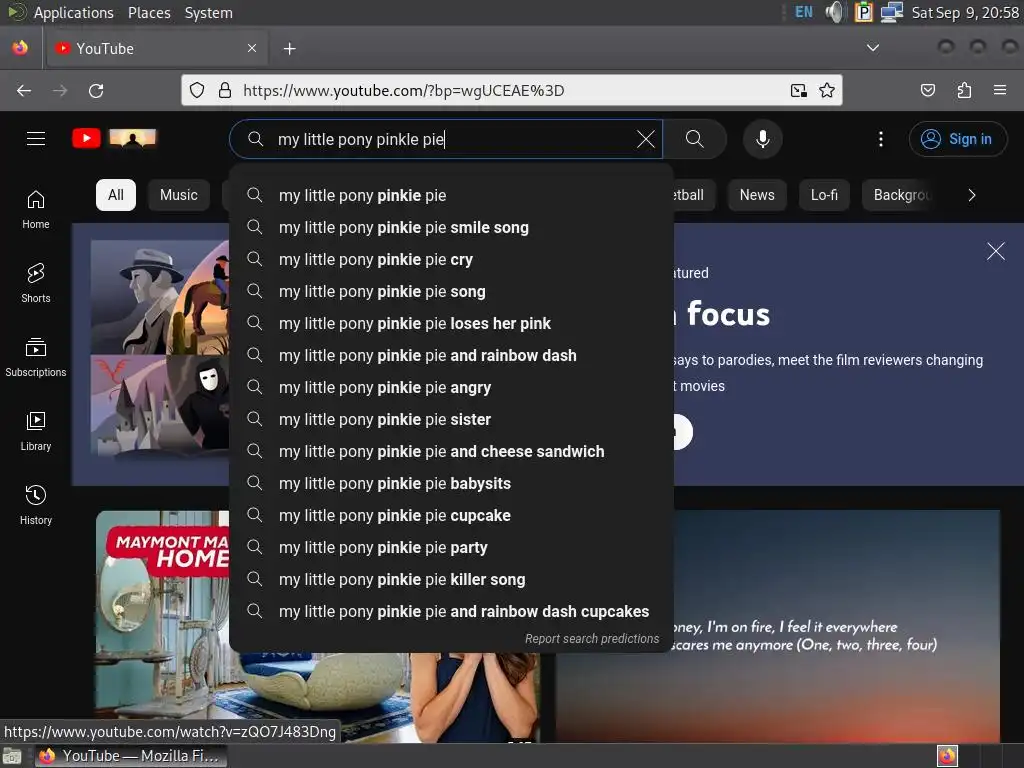The height and width of the screenshot is (768, 1024).
Task: Choose suggestion ending in exactly 'and rainbow dash'
Action: coord(451,355)
